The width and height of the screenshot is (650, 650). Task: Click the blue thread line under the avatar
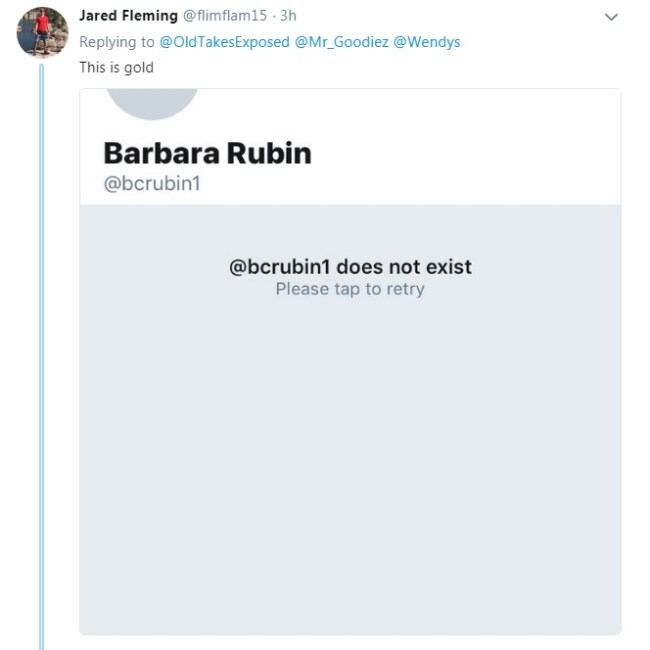click(42, 350)
